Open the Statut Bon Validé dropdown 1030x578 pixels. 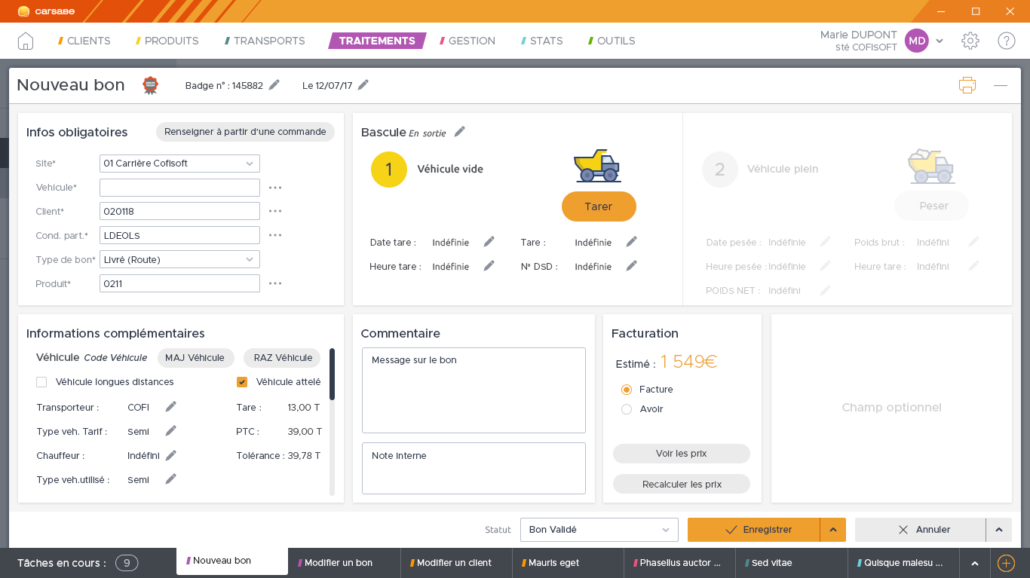click(666, 530)
